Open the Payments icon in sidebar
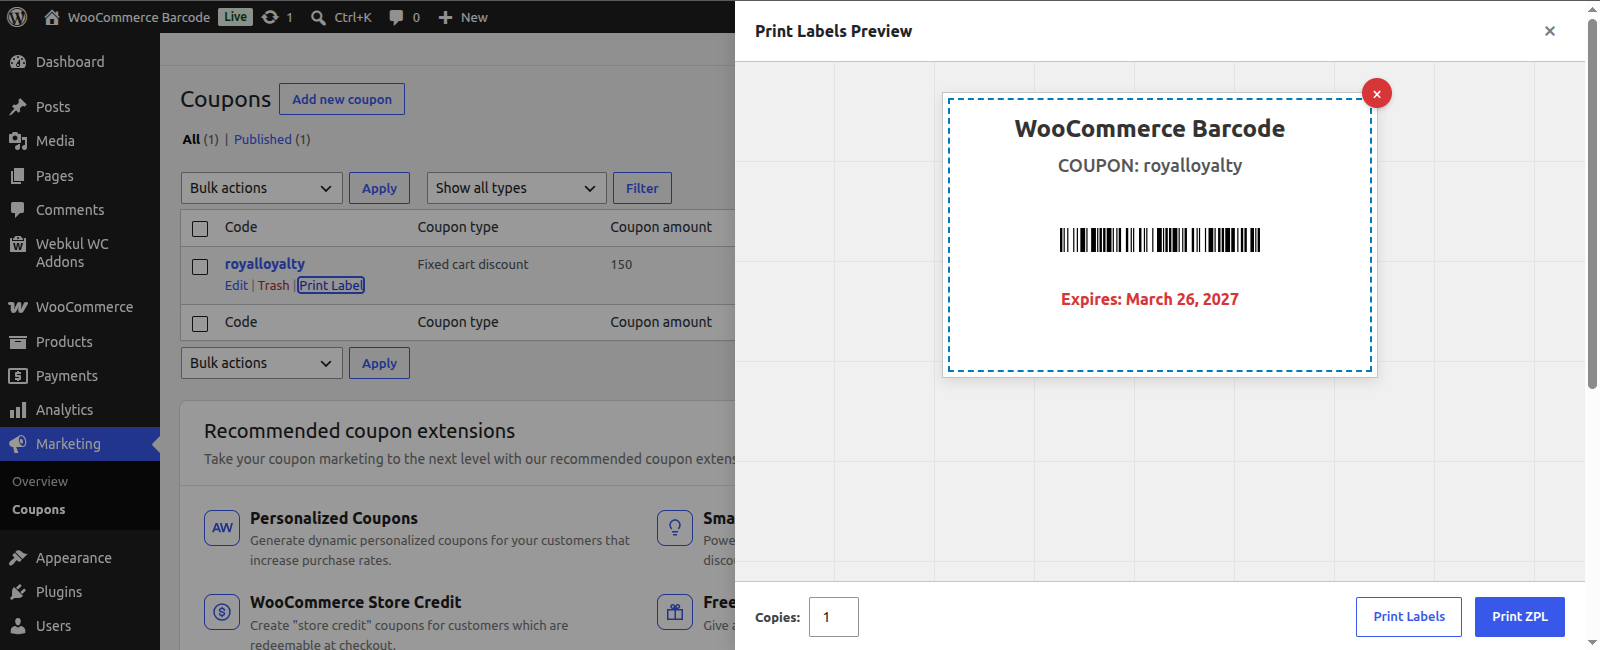This screenshot has width=1600, height=650. [x=18, y=376]
